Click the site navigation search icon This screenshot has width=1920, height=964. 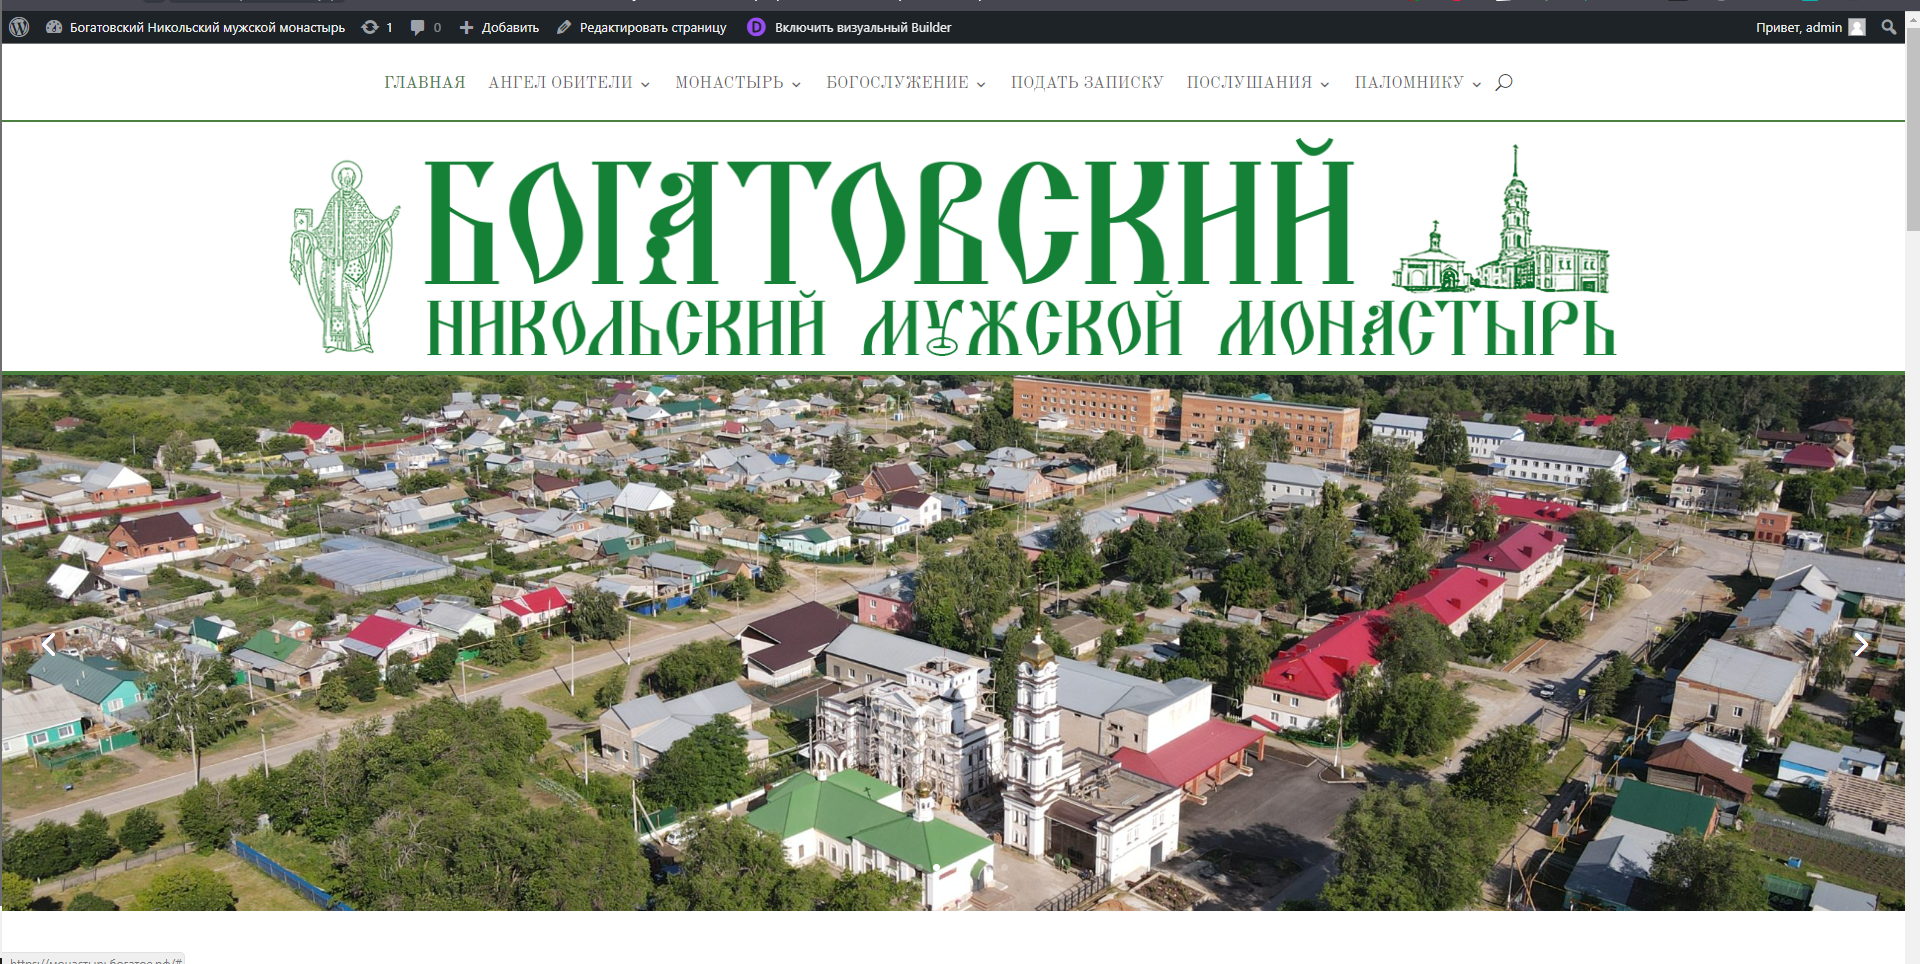(1503, 83)
